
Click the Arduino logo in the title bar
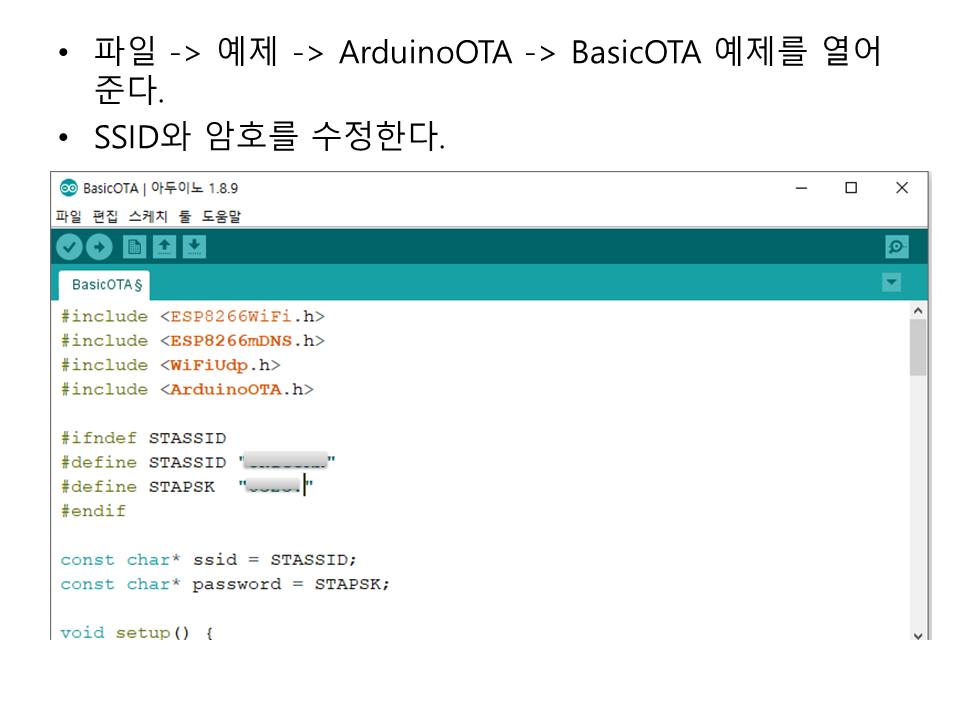[x=69, y=188]
